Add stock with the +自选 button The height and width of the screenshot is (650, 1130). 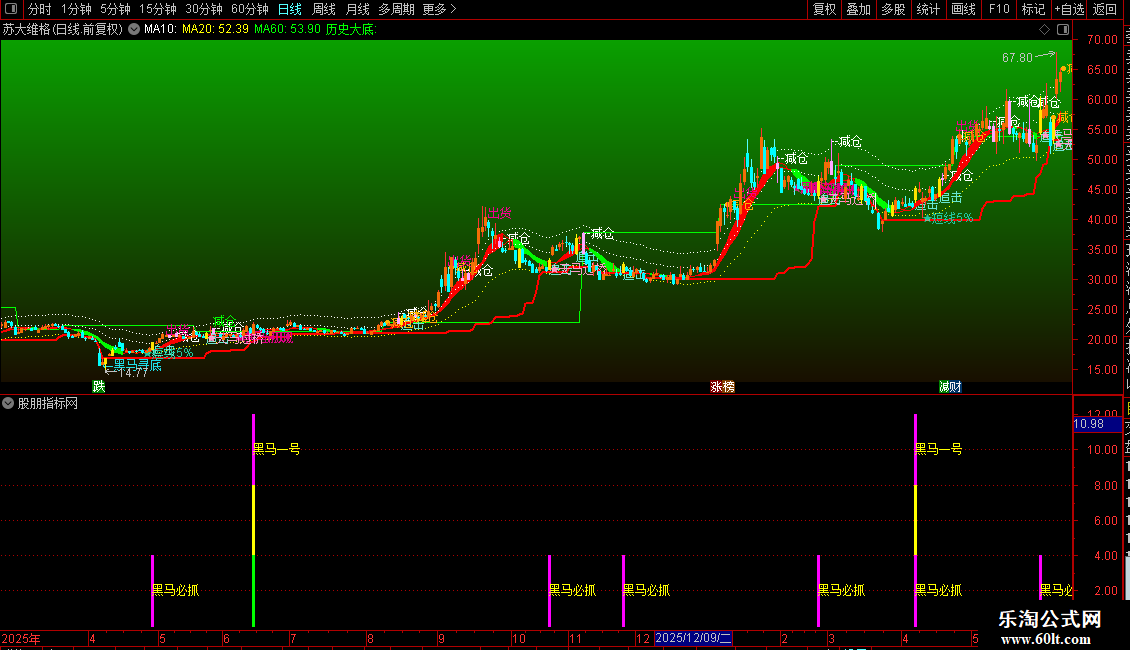point(1069,9)
